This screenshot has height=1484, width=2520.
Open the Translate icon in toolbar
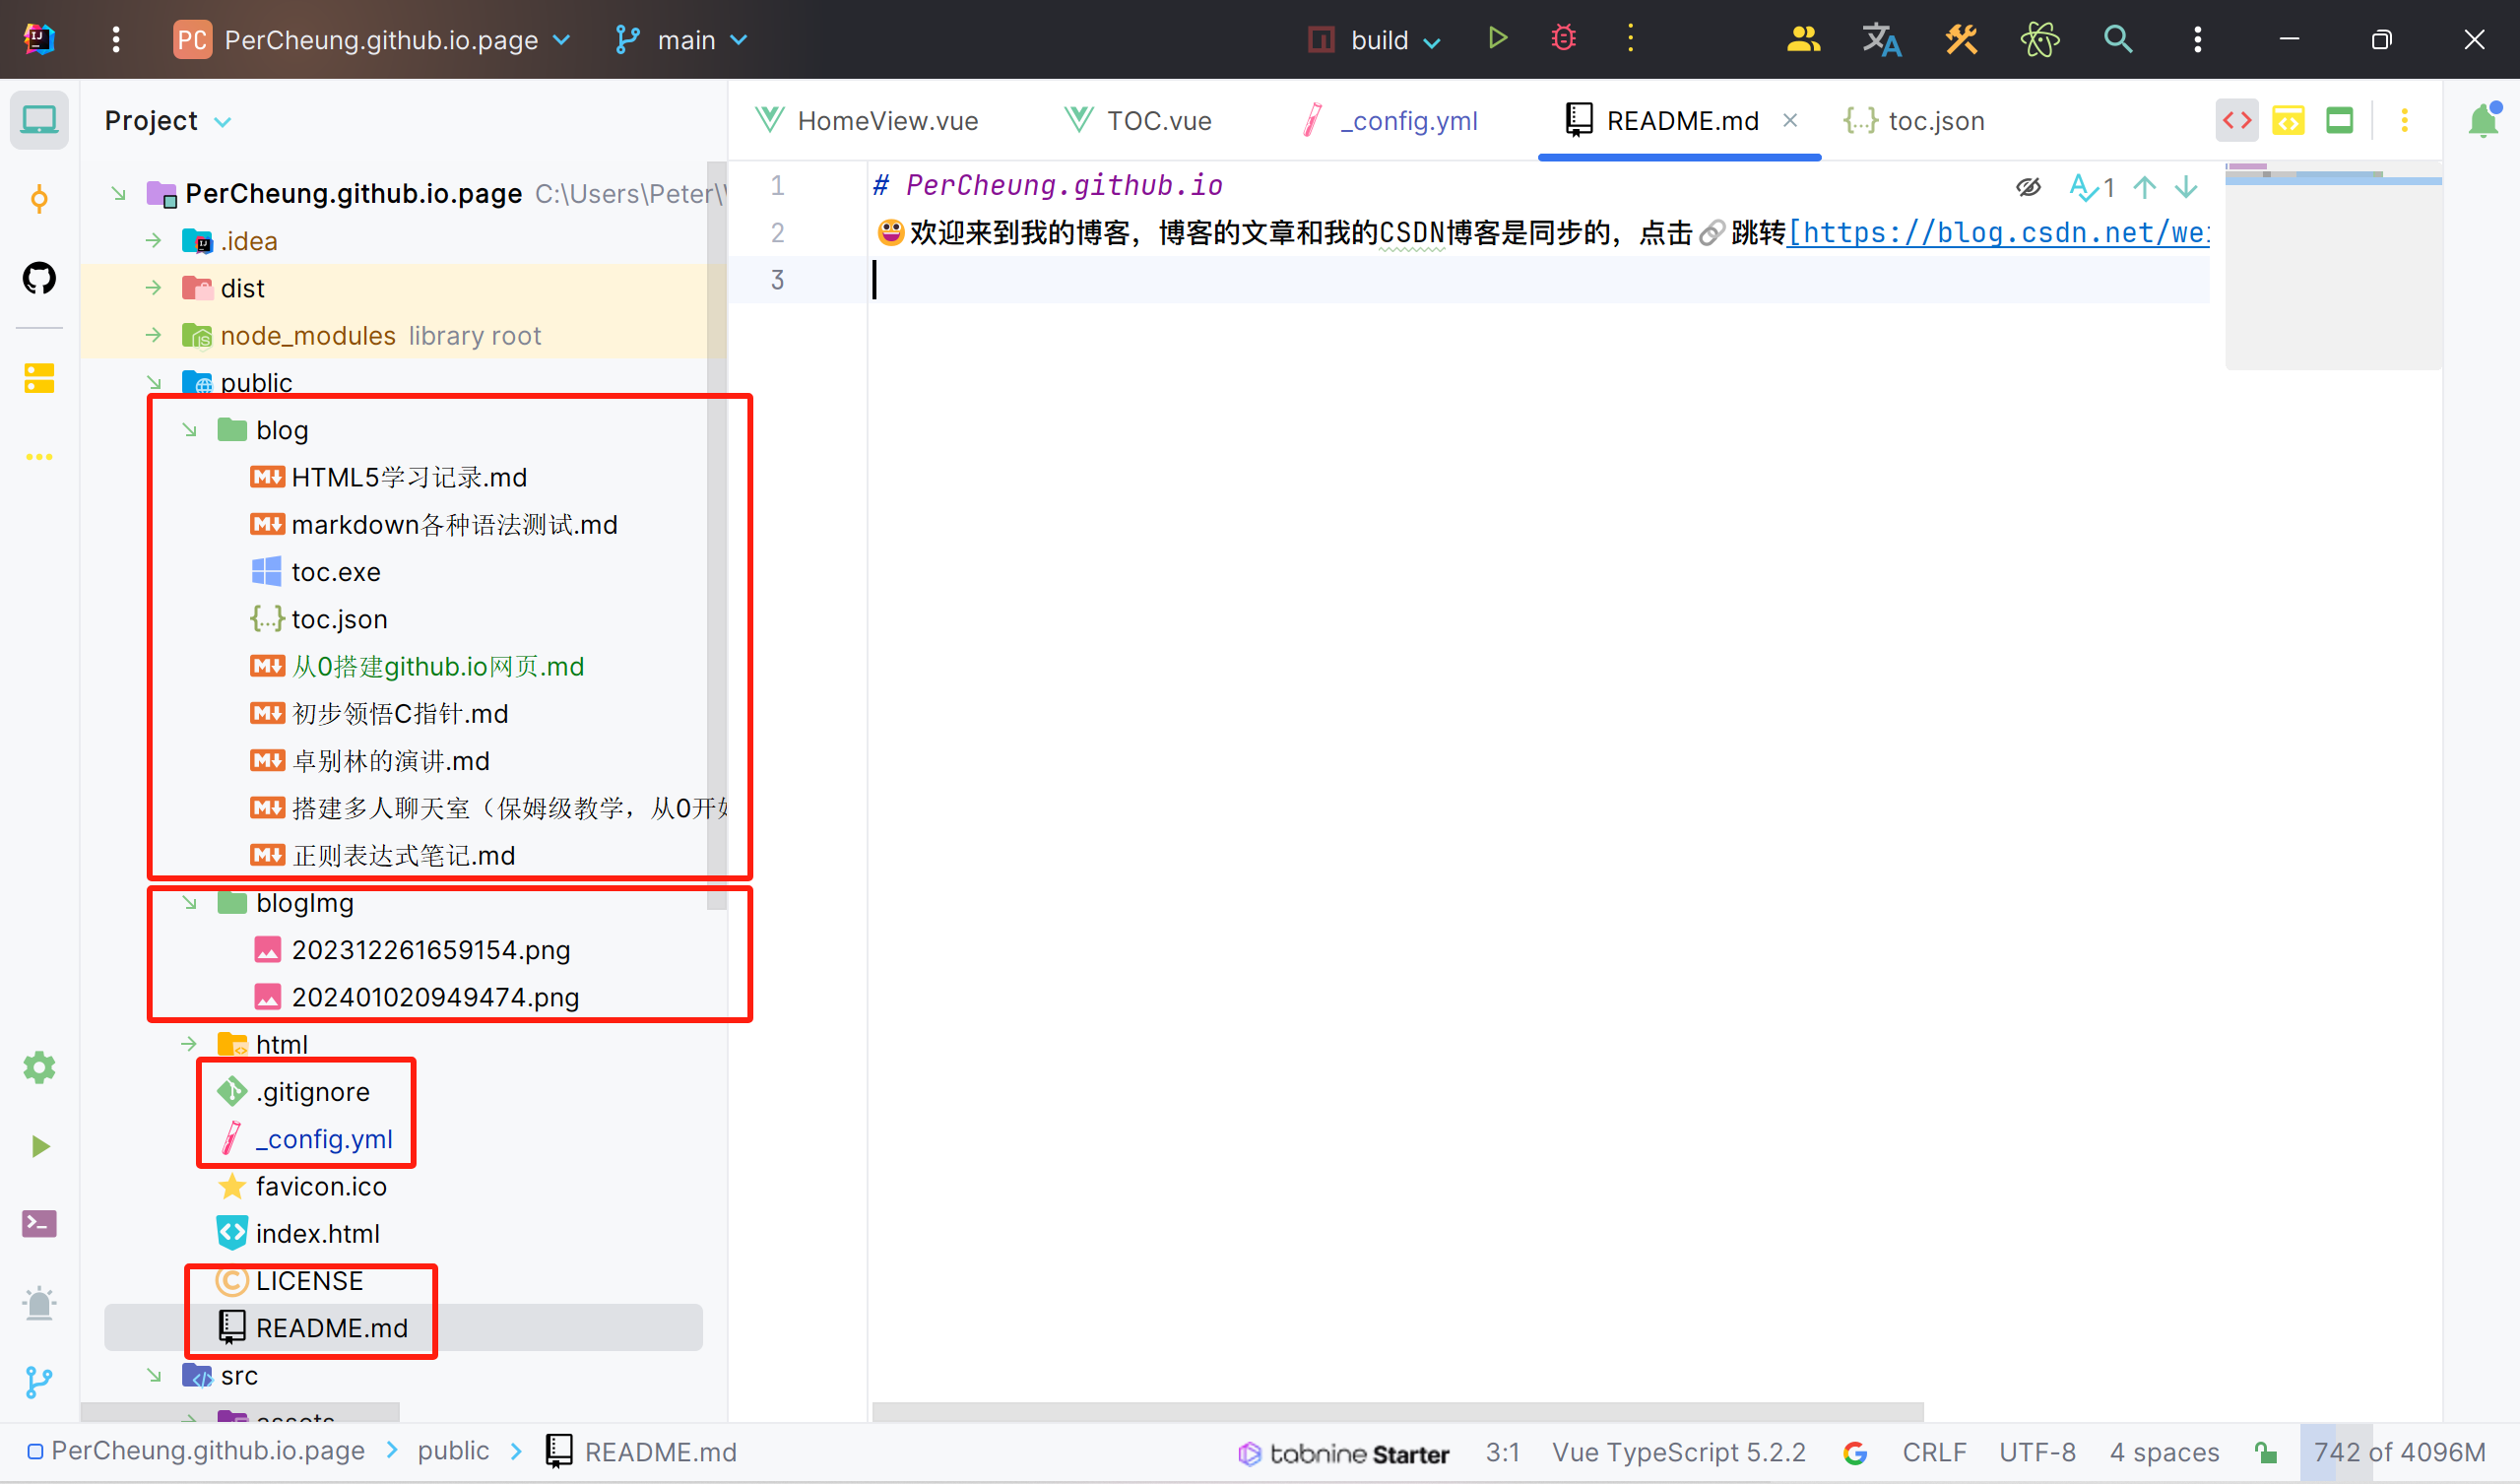pos(1881,39)
